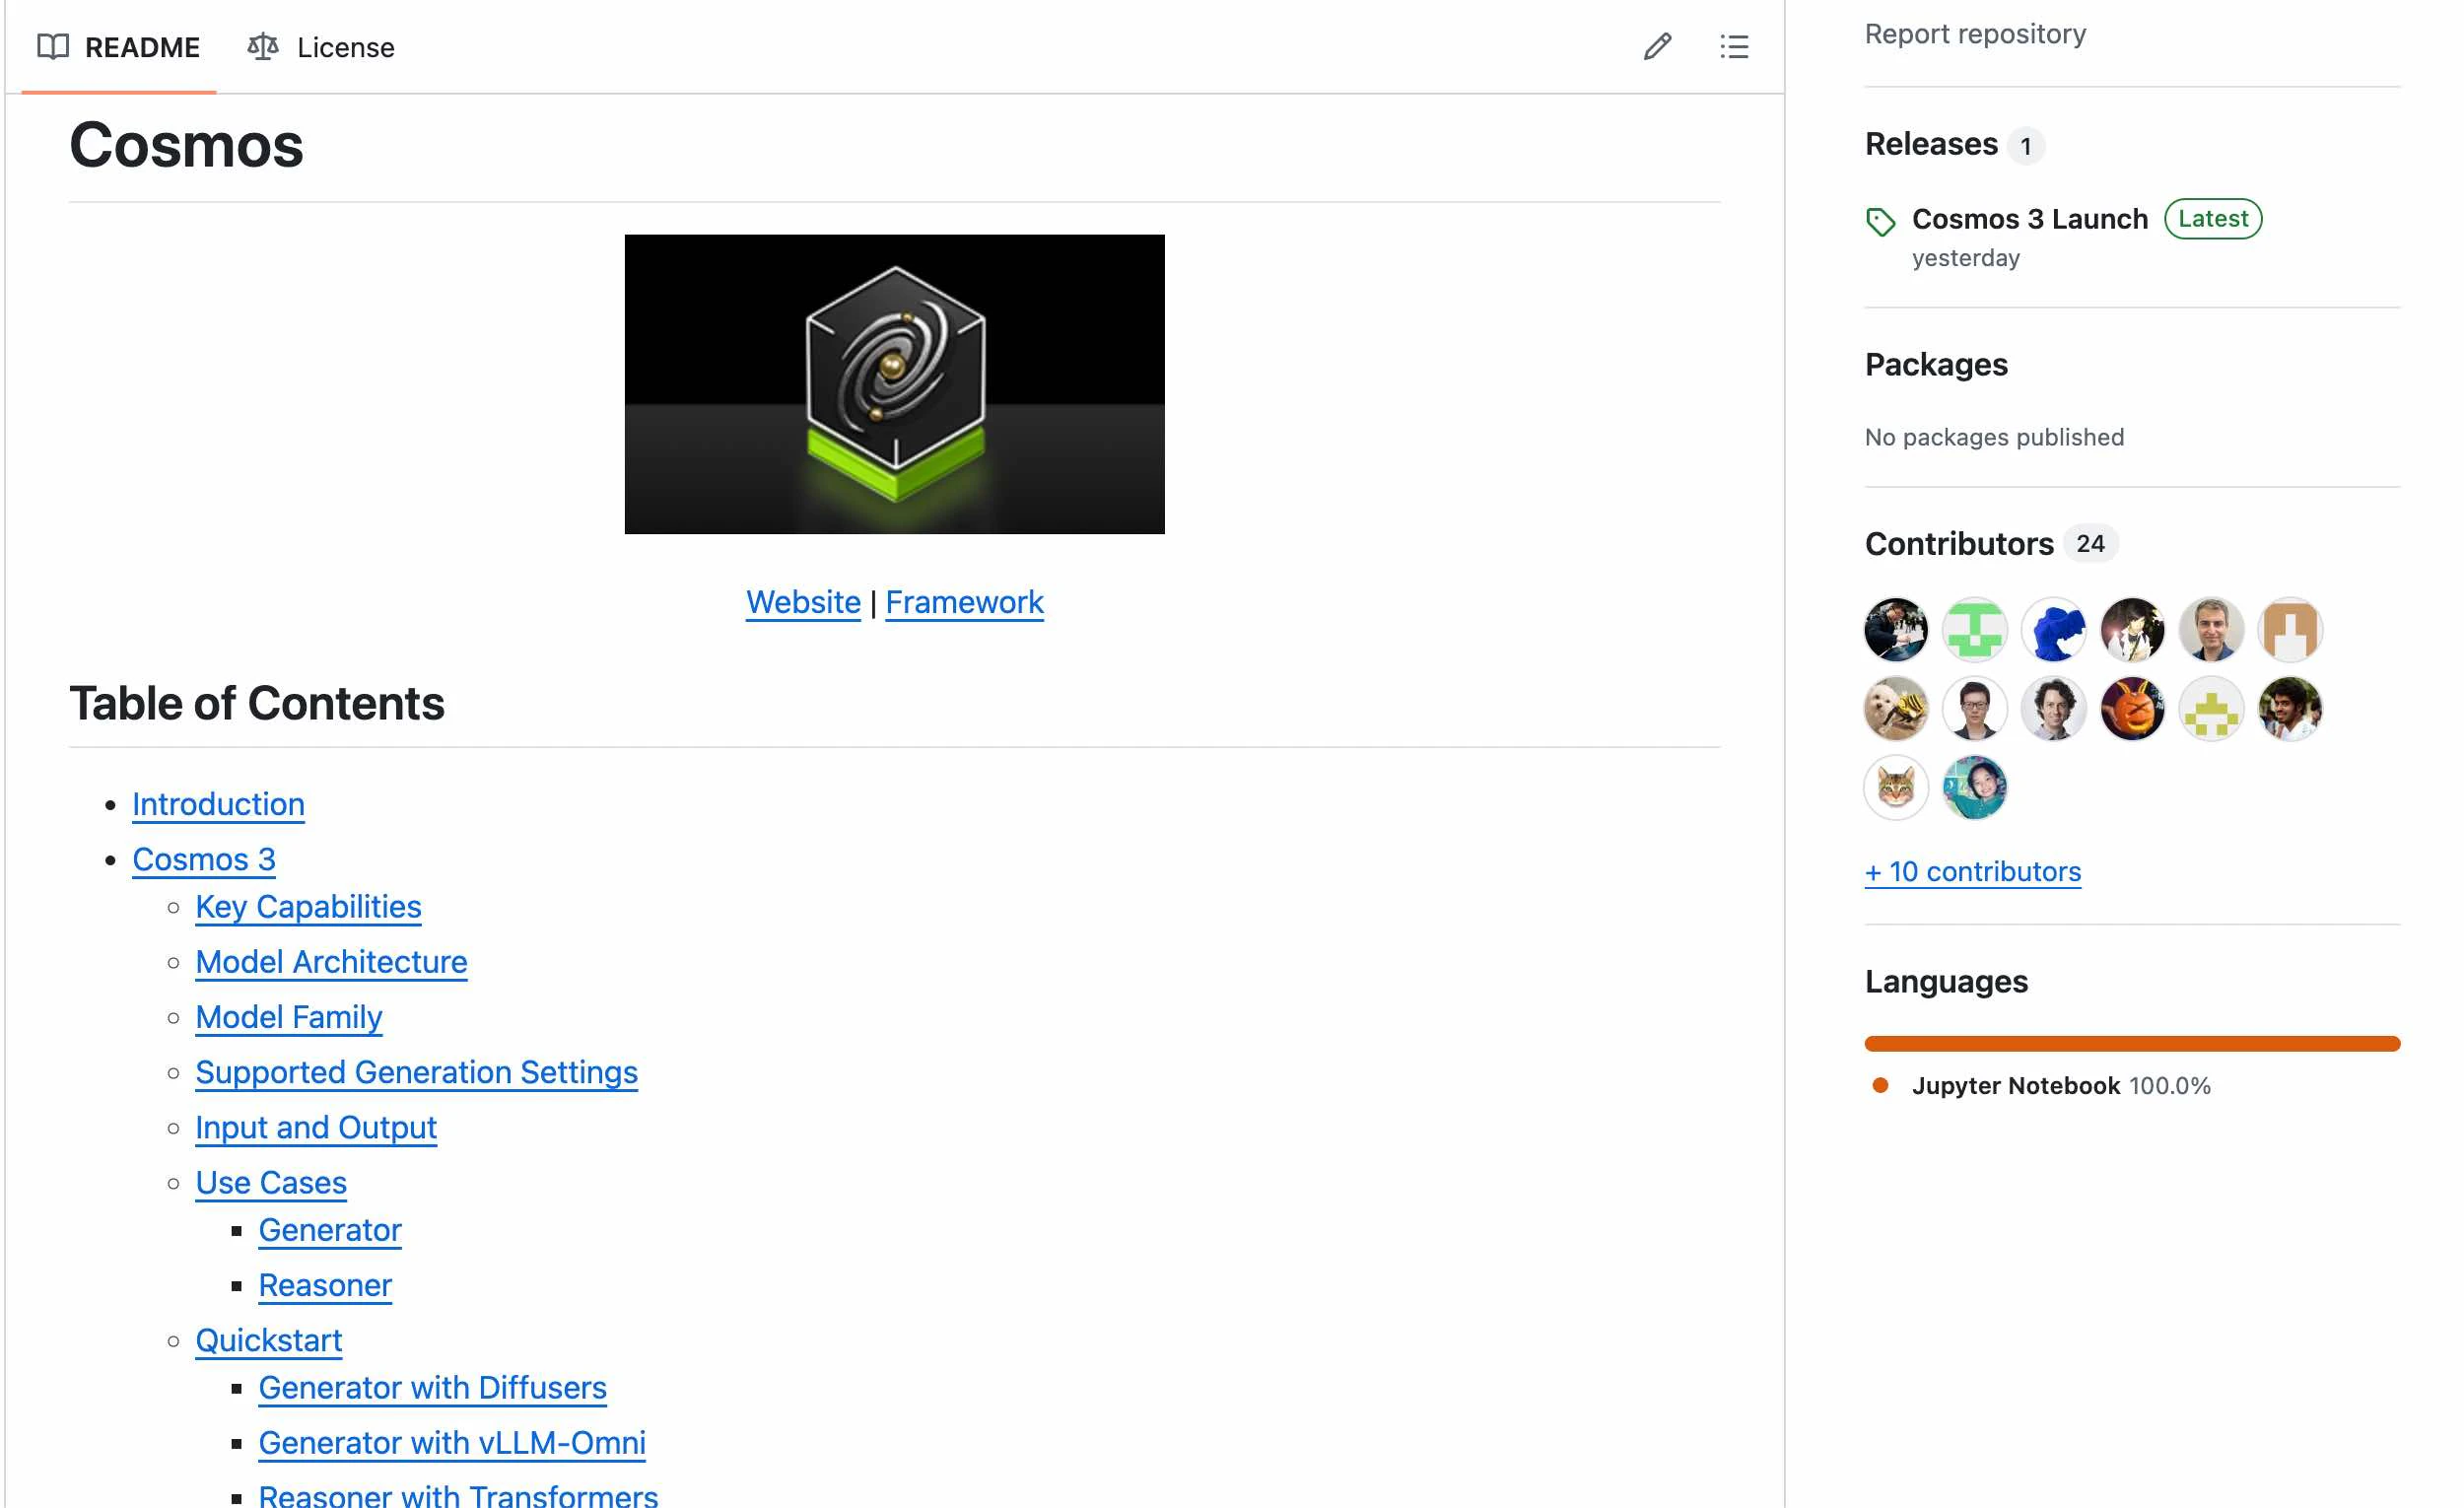Viewport: 2464px width, 1508px height.
Task: Click the green tag icon beside Cosmos 3 Launch
Action: coord(1880,222)
